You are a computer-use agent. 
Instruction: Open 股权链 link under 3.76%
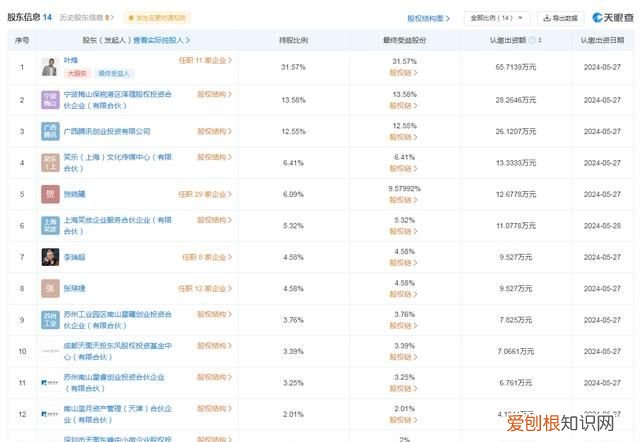tap(403, 326)
